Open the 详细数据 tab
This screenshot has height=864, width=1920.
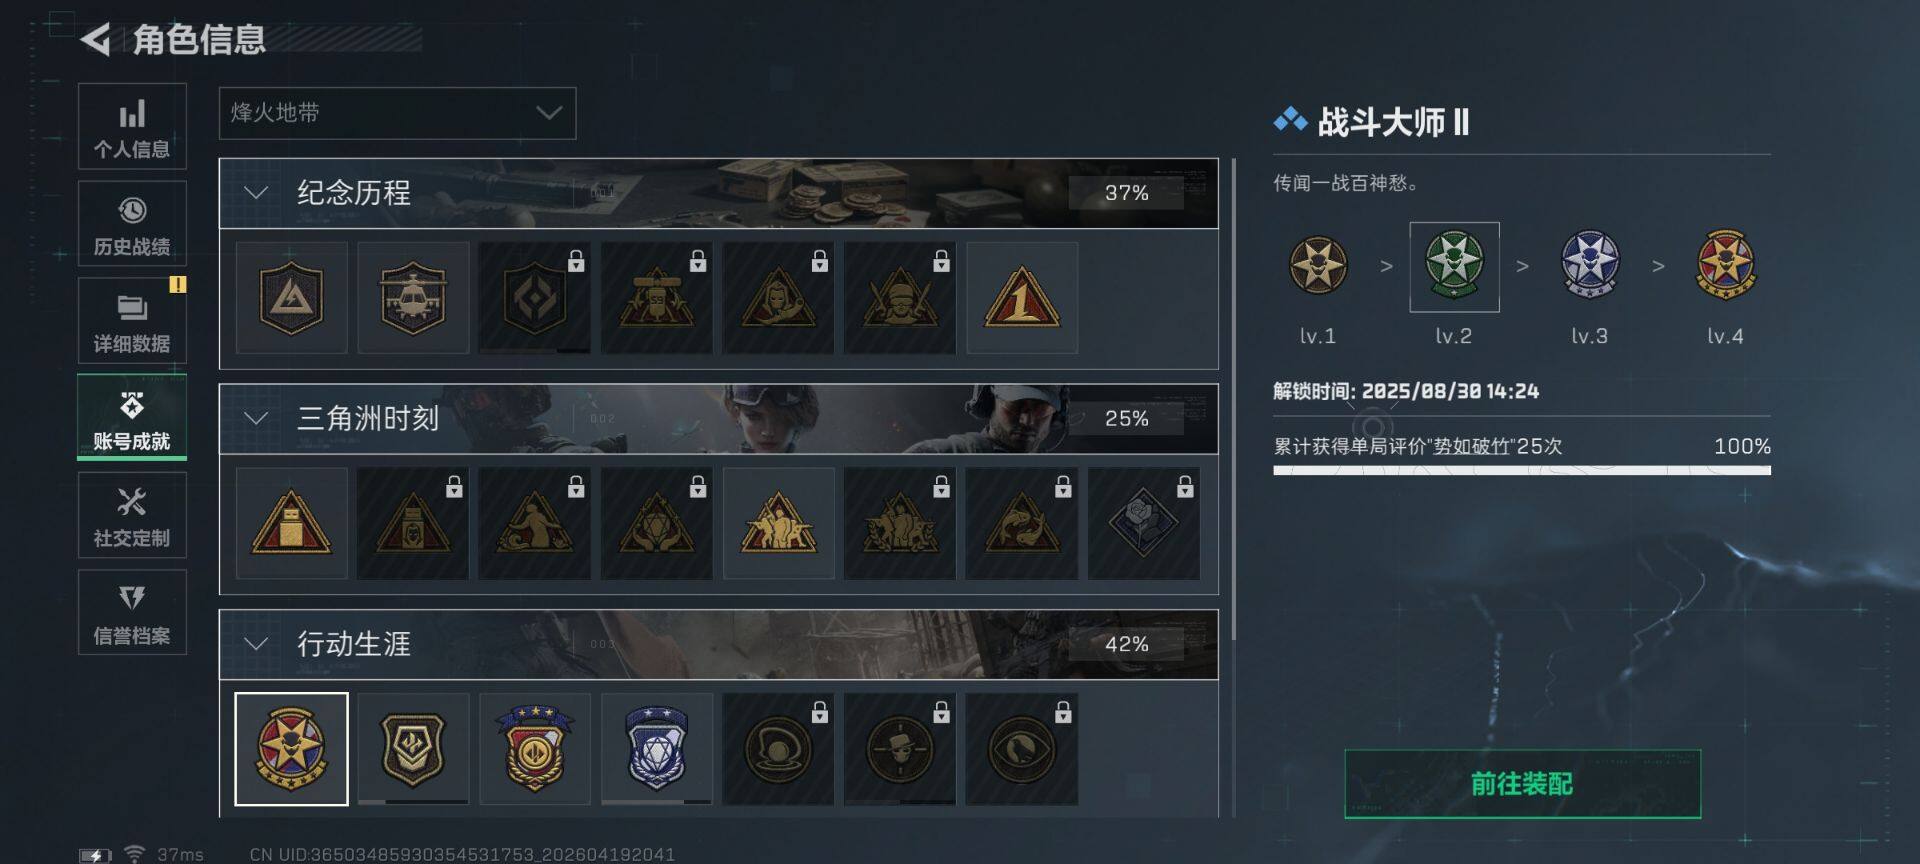click(x=132, y=320)
